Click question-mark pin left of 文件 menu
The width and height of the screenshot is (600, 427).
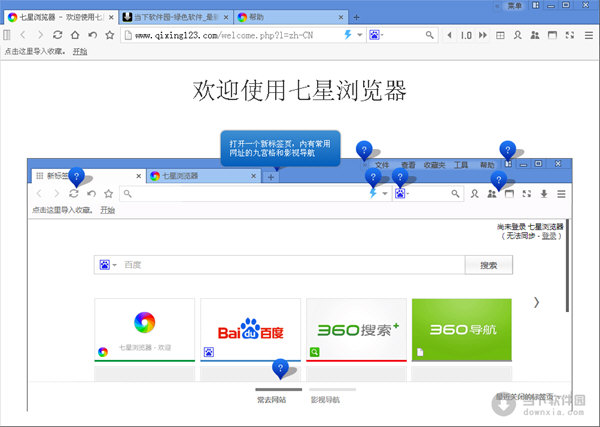coord(364,150)
